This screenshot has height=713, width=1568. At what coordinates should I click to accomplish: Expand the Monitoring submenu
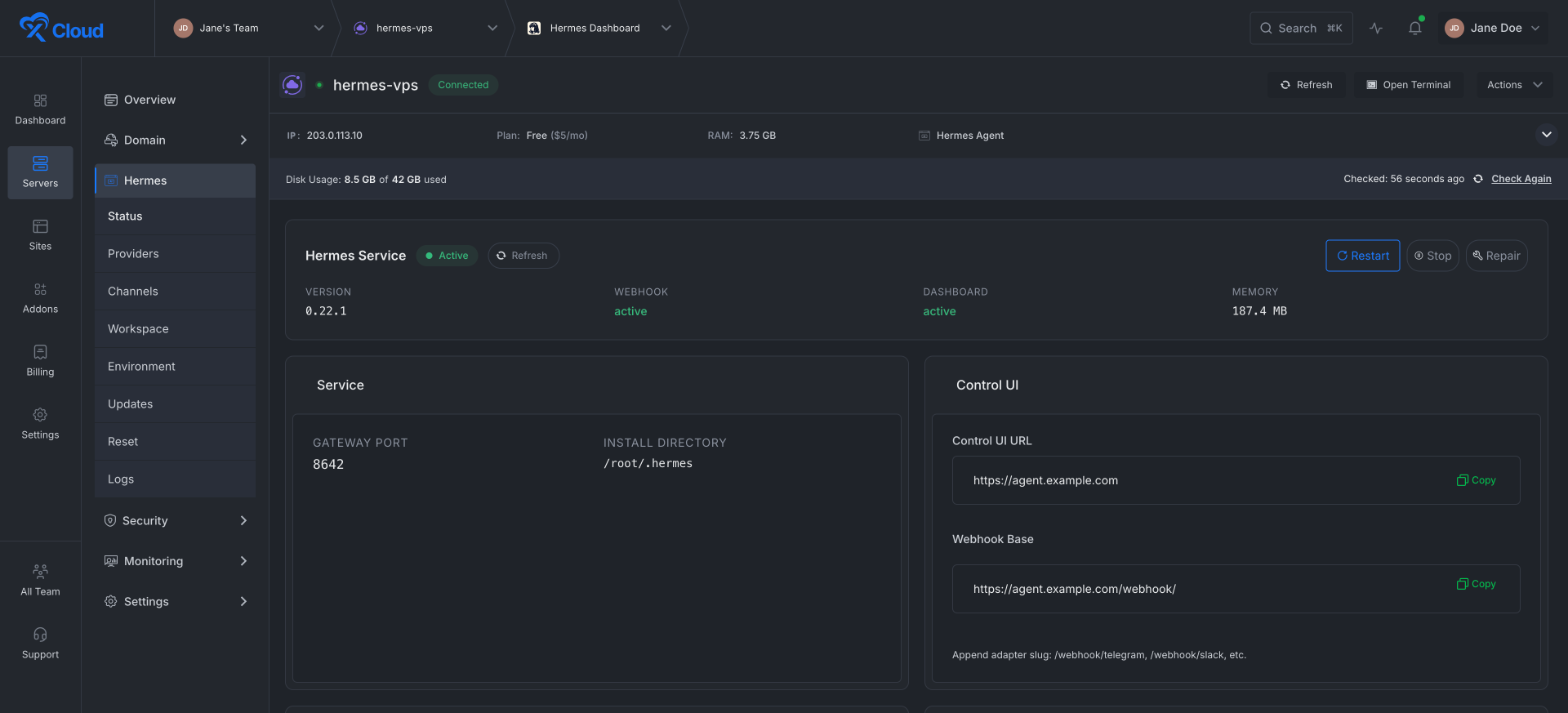coord(243,561)
